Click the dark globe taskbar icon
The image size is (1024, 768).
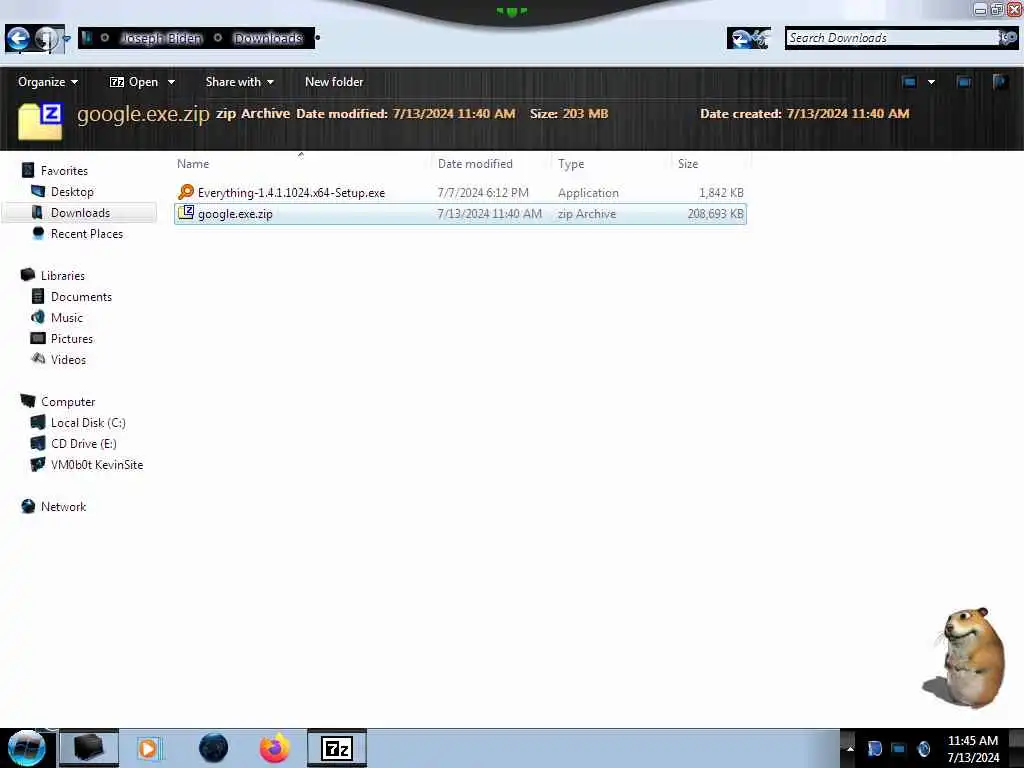pyautogui.click(x=213, y=748)
